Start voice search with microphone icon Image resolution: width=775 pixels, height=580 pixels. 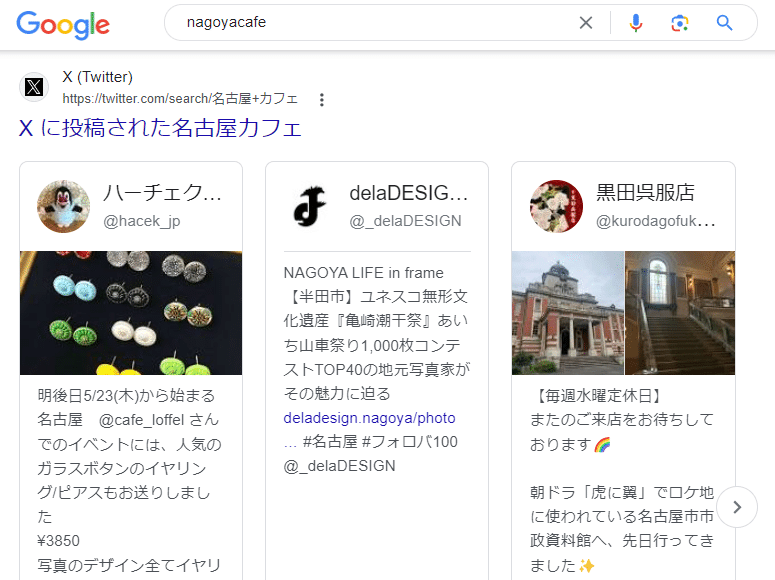click(636, 23)
